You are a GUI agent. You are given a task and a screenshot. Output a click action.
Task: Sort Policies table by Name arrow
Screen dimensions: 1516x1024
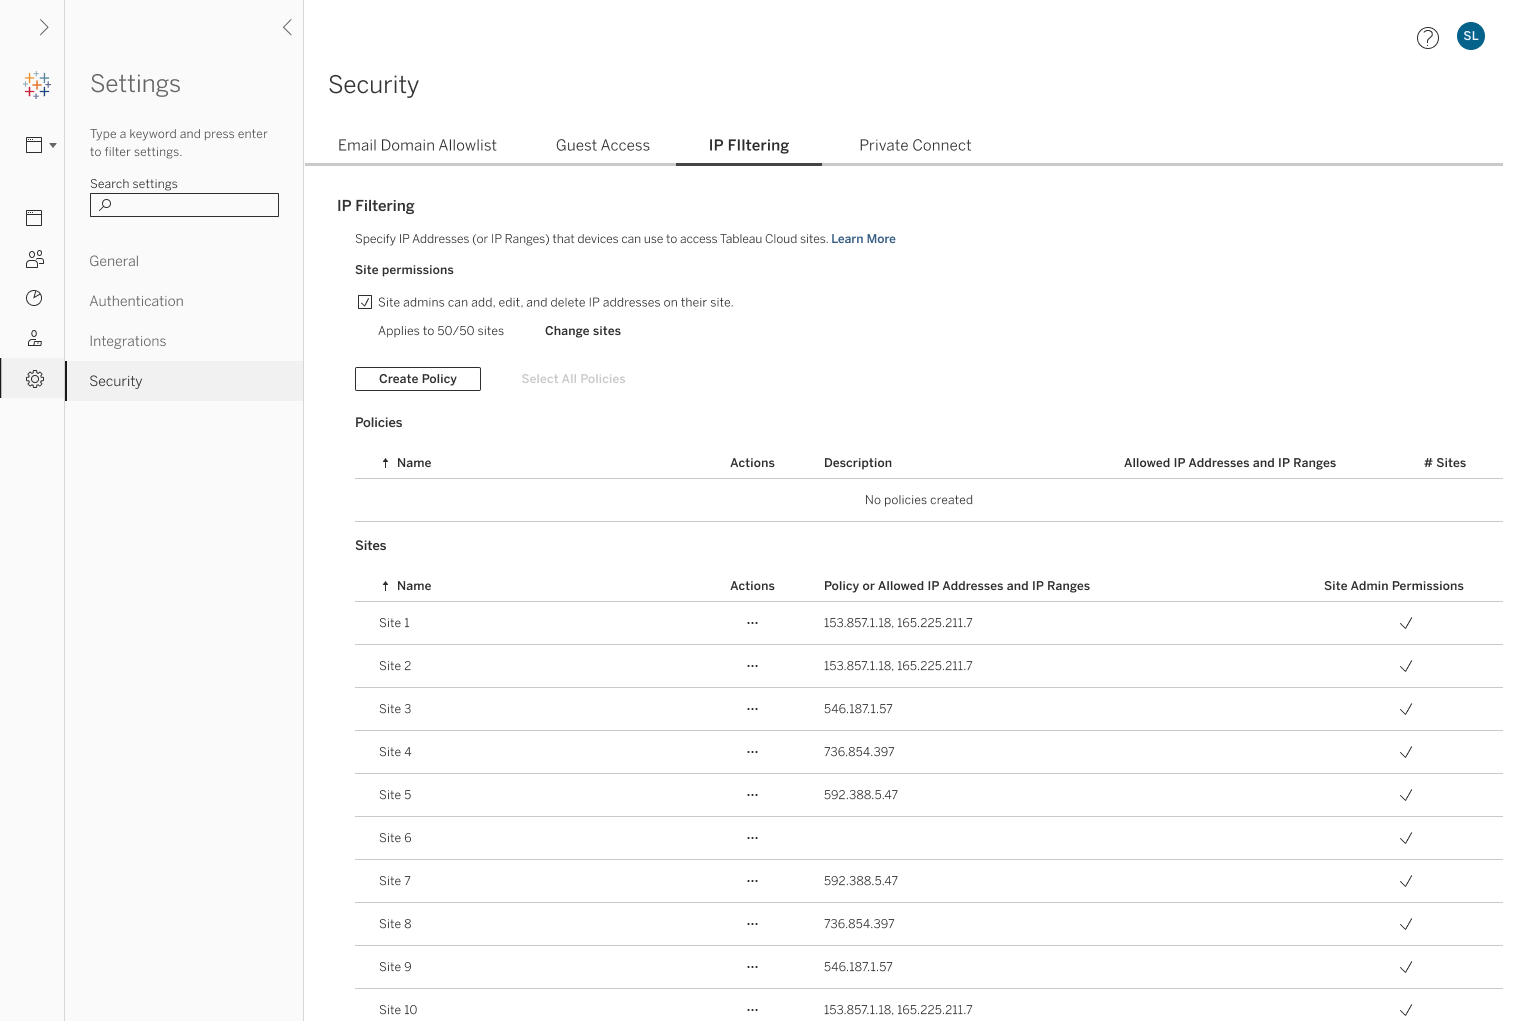click(385, 463)
